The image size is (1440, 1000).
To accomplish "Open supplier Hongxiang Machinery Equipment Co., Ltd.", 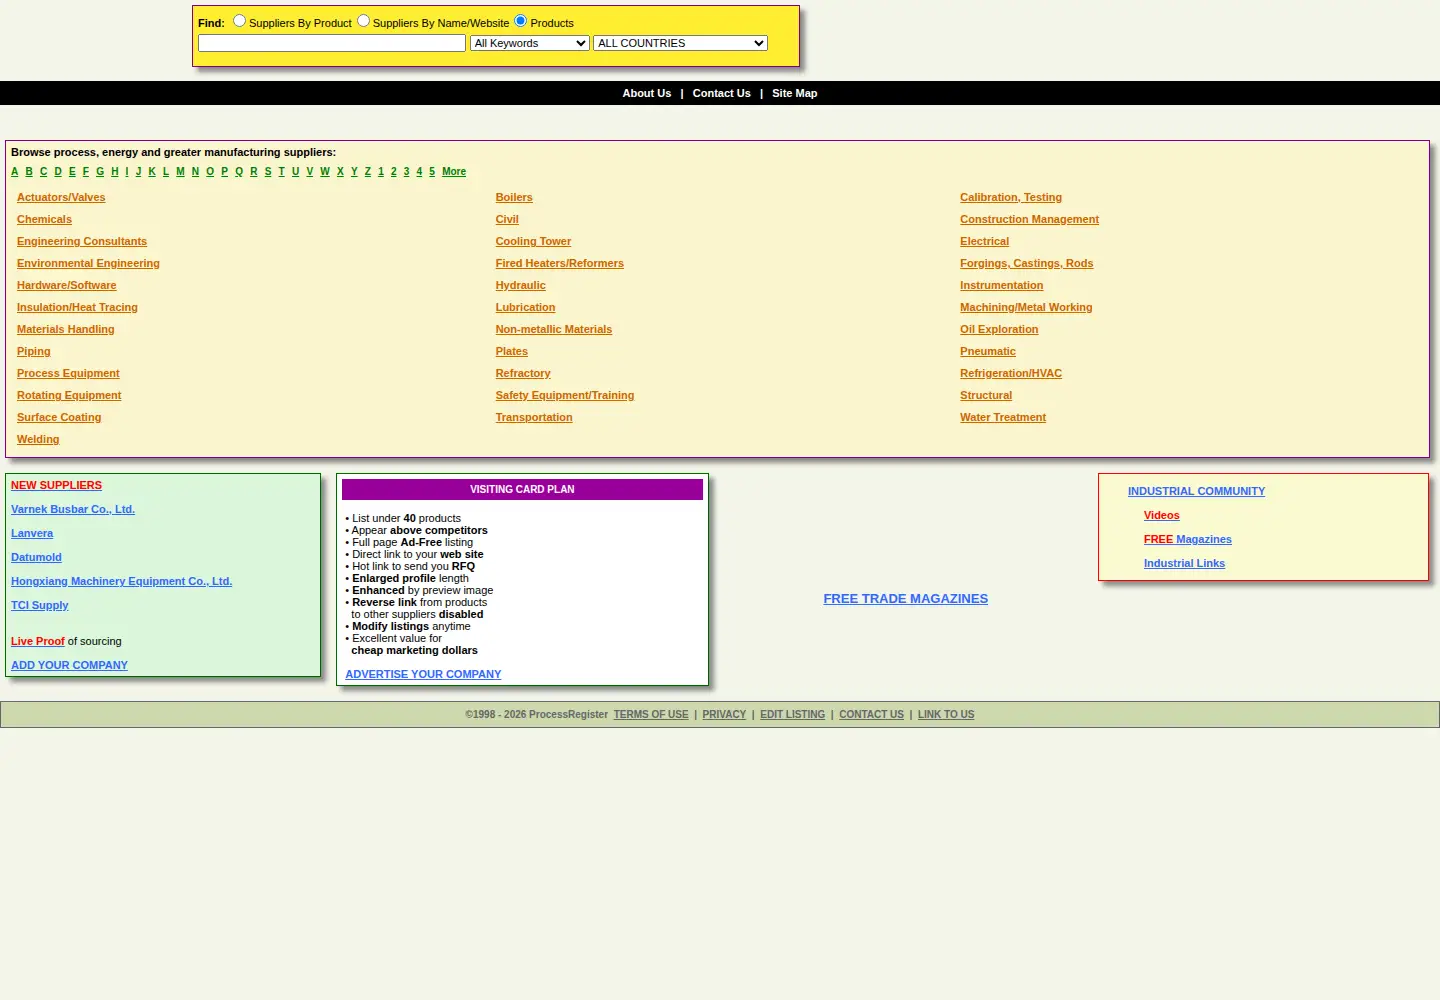I will click(x=121, y=582).
